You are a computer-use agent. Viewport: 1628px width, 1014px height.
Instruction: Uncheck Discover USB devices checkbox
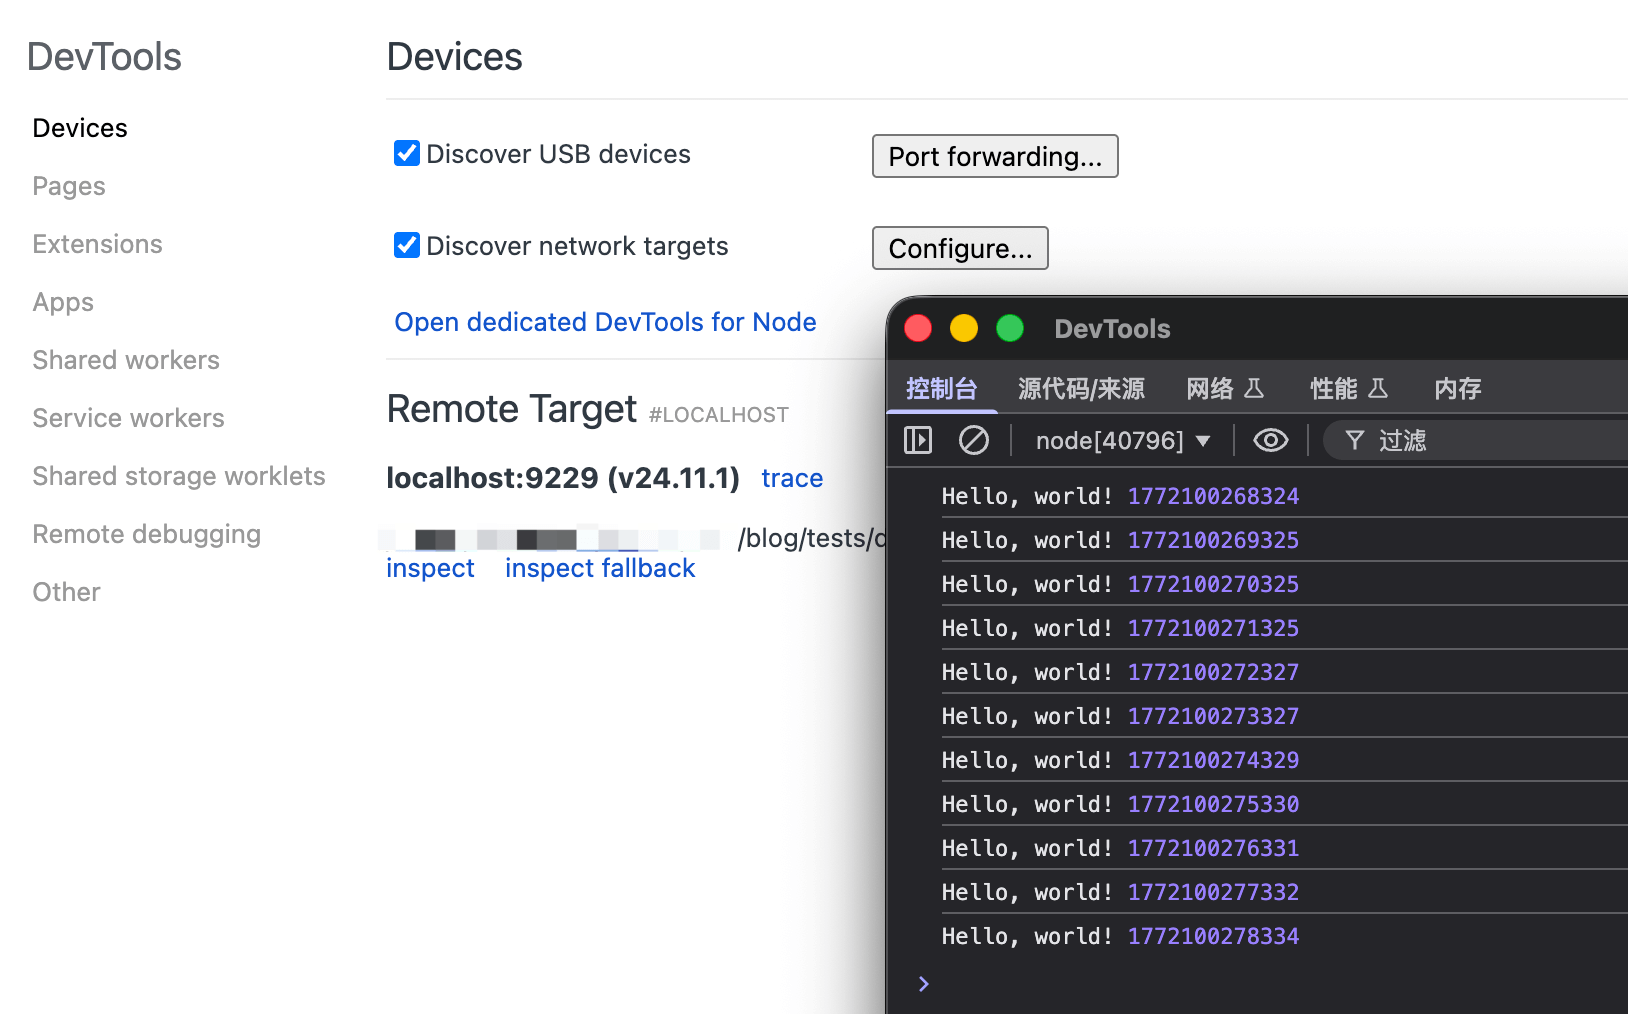(407, 153)
